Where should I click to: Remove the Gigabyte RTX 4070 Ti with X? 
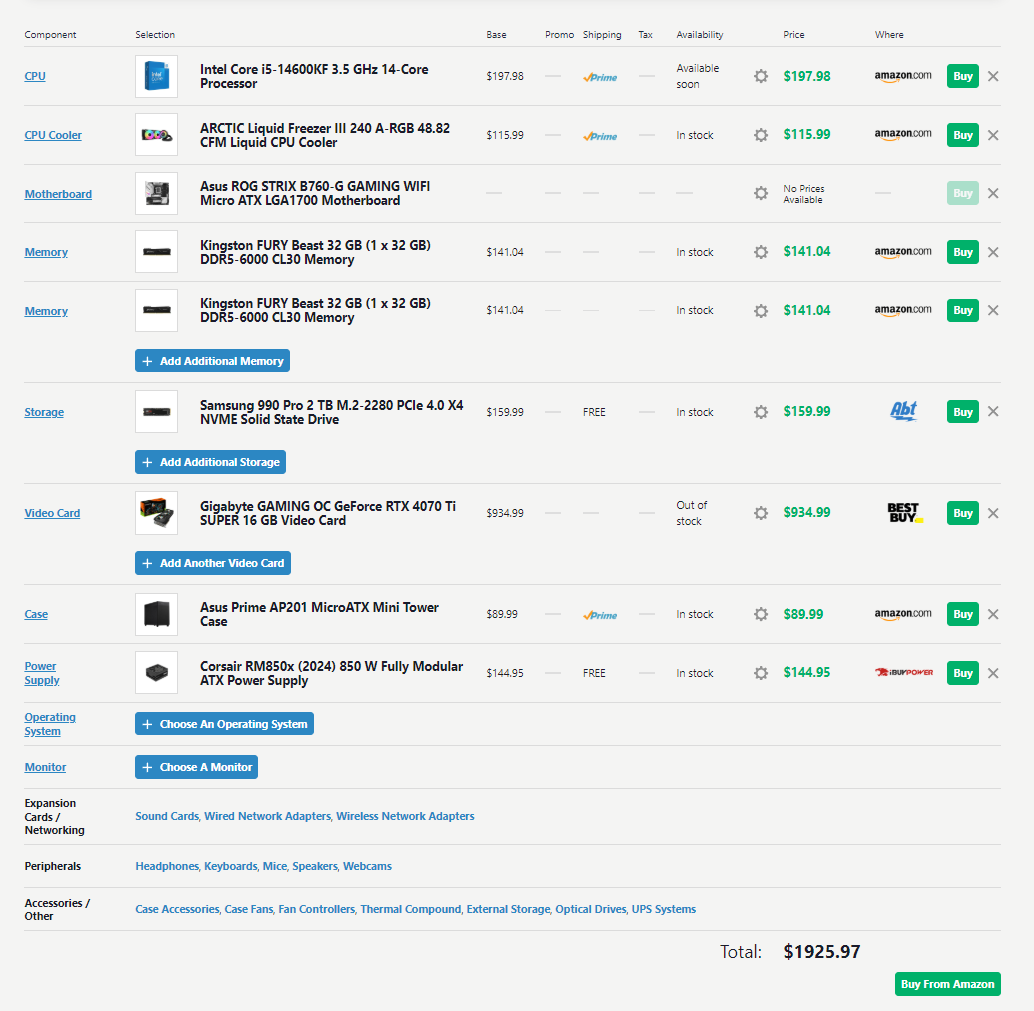pyautogui.click(x=993, y=513)
